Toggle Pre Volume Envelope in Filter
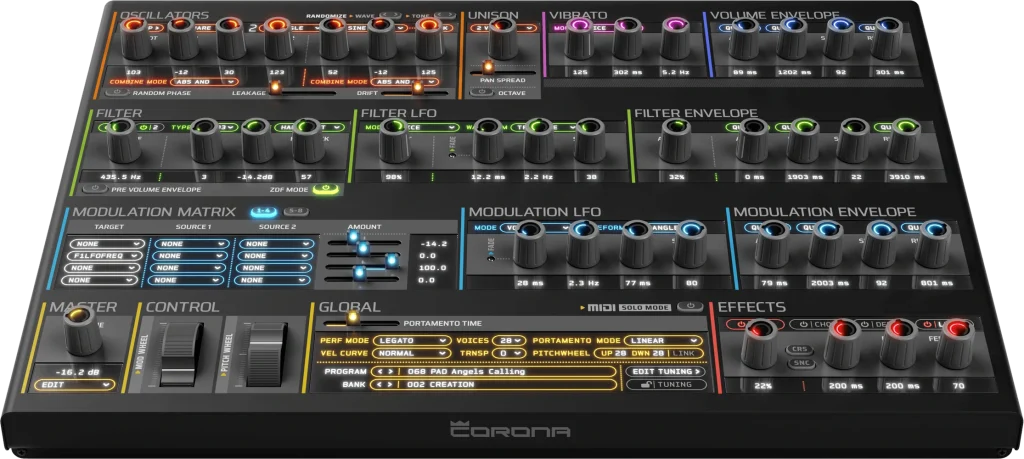Screen dimensions: 1024x459 pyautogui.click(x=97, y=189)
